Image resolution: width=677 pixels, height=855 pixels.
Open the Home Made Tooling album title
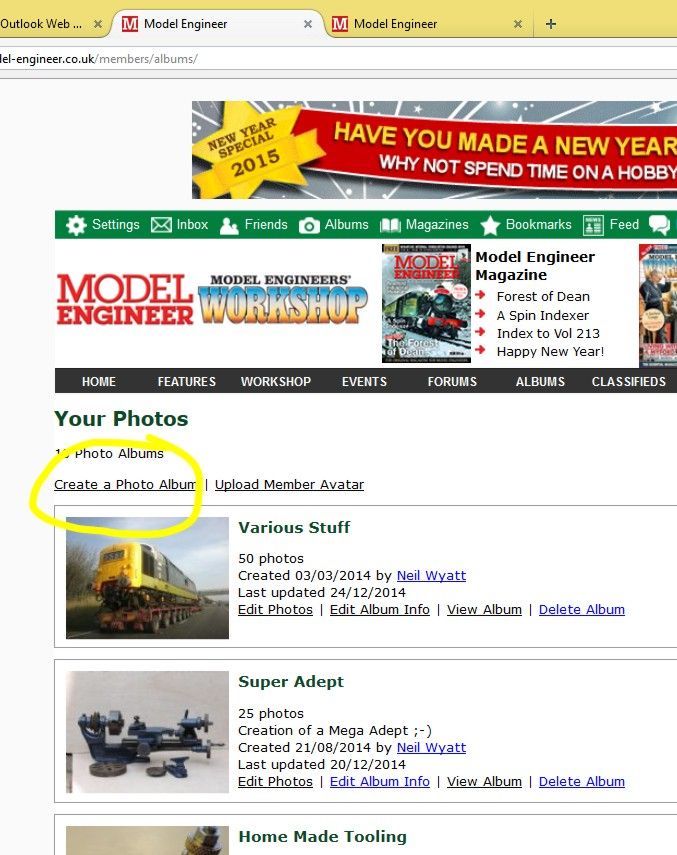(323, 836)
